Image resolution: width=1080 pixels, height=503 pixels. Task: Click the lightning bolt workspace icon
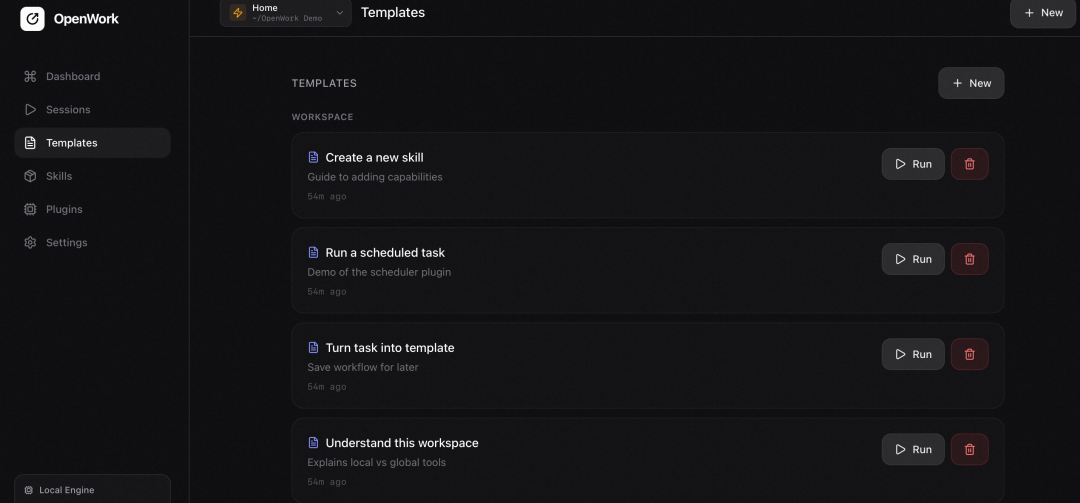click(x=238, y=13)
